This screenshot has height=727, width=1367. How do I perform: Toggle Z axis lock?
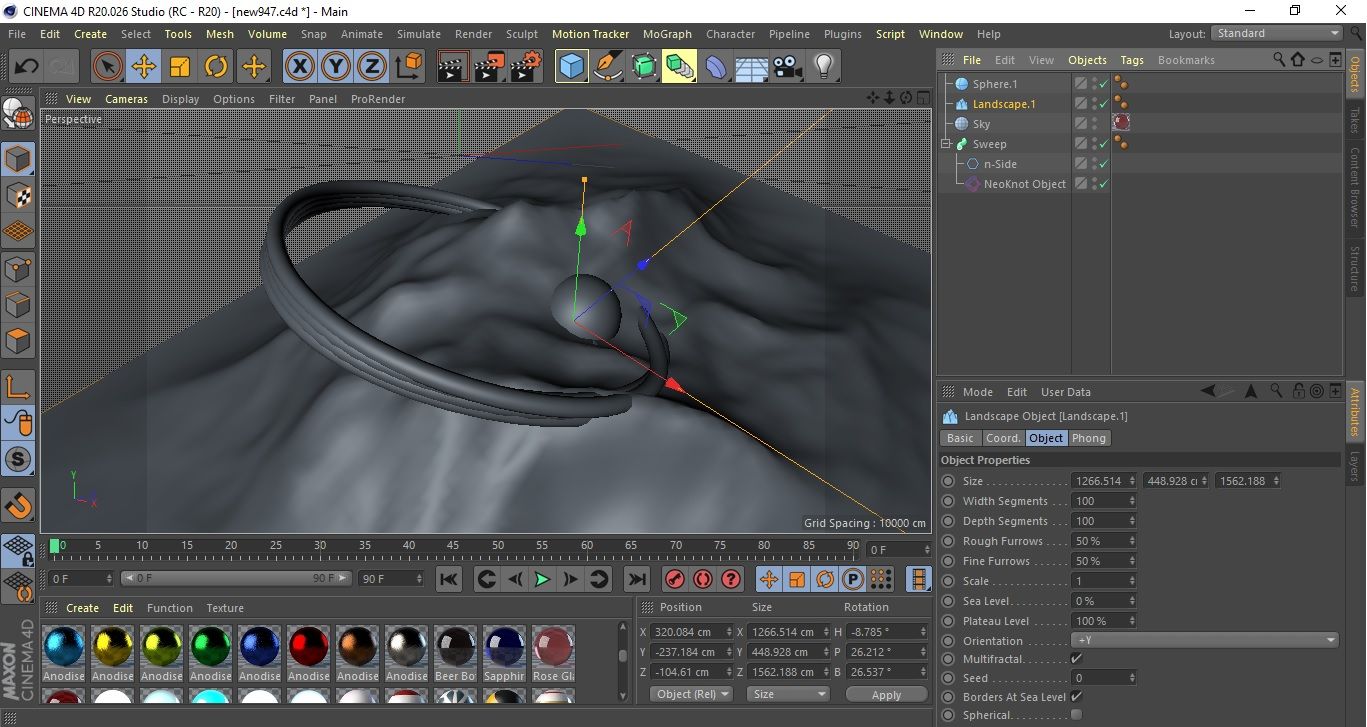pyautogui.click(x=371, y=67)
